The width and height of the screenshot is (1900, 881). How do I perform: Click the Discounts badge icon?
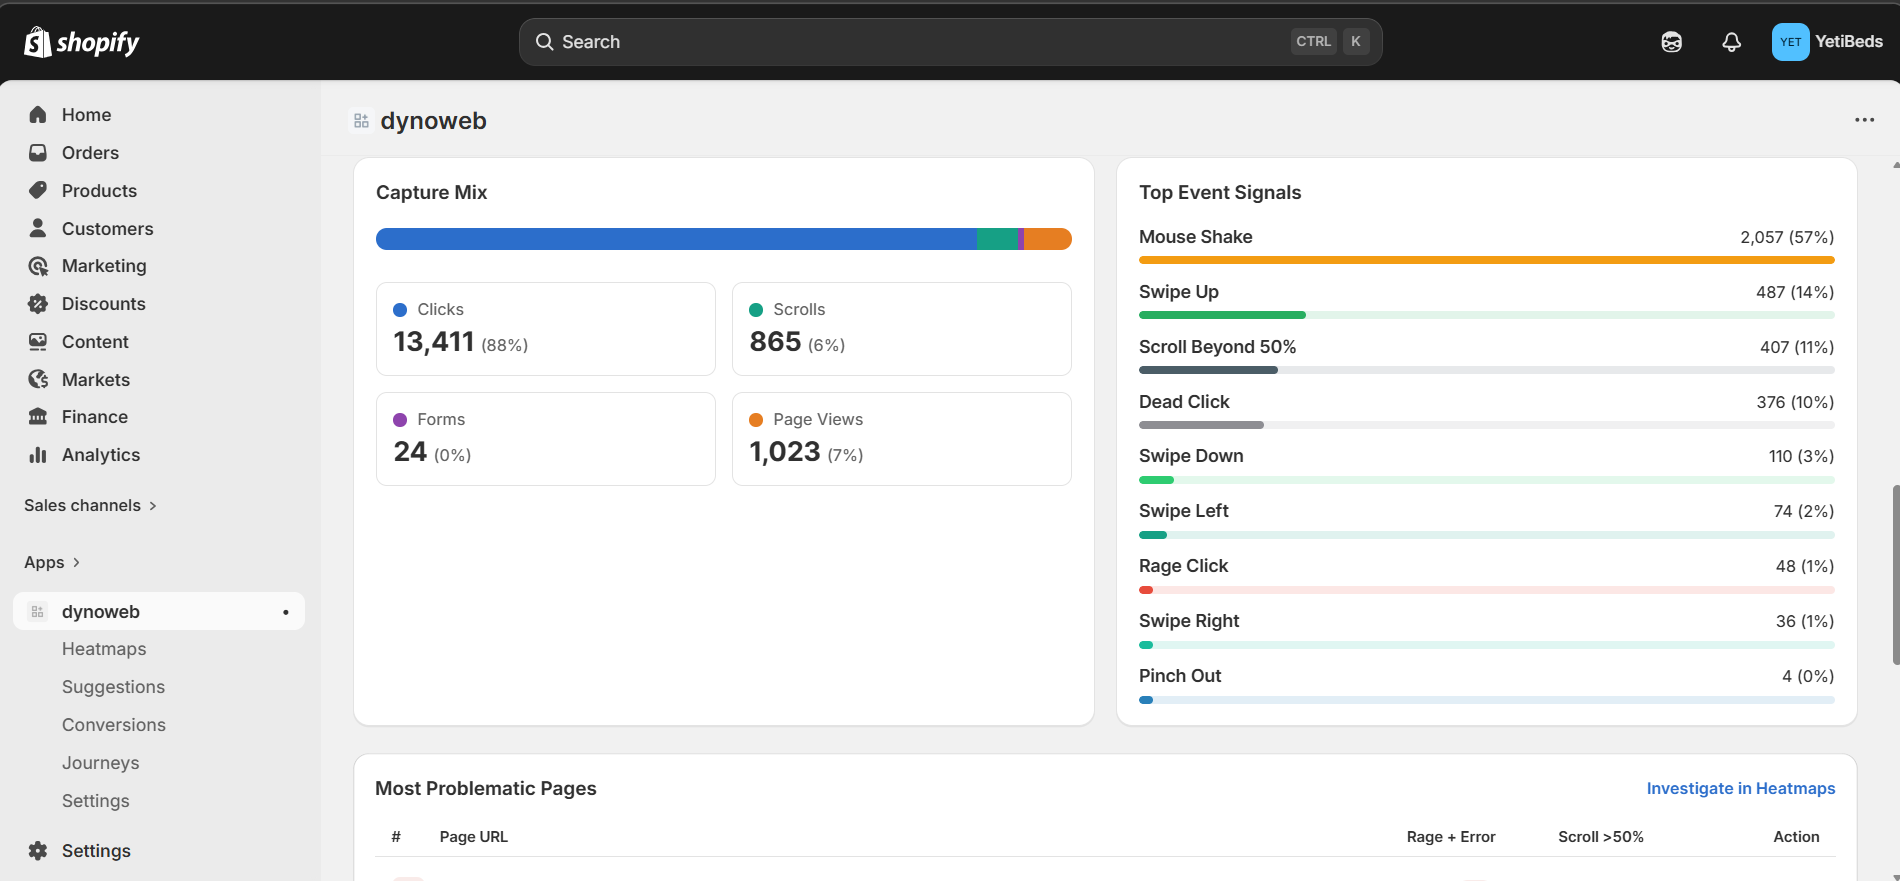click(x=38, y=304)
